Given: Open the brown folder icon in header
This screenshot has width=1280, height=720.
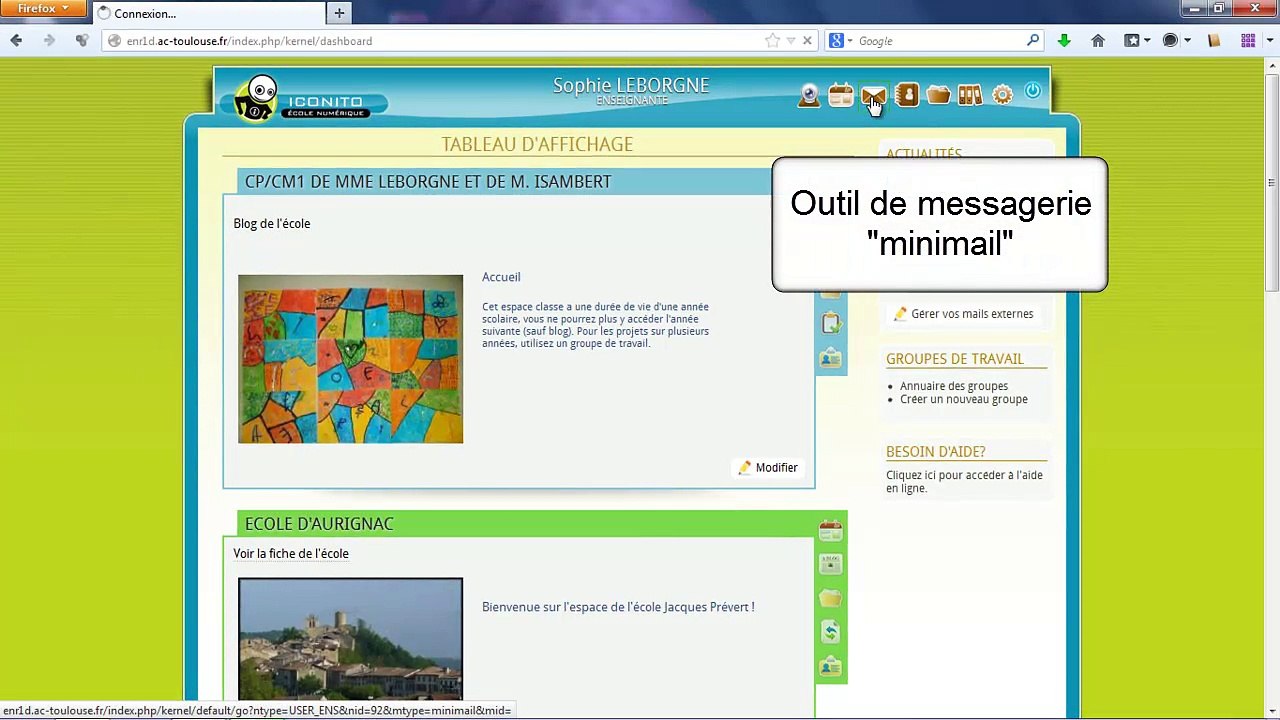Looking at the screenshot, I should pyautogui.click(x=938, y=95).
